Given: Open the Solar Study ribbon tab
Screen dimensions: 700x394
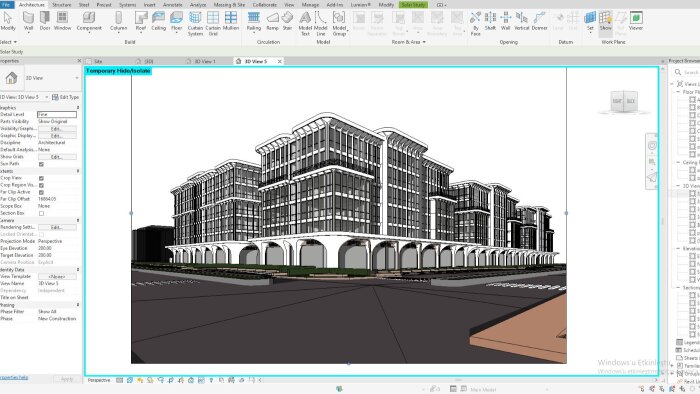Looking at the screenshot, I should [413, 4].
